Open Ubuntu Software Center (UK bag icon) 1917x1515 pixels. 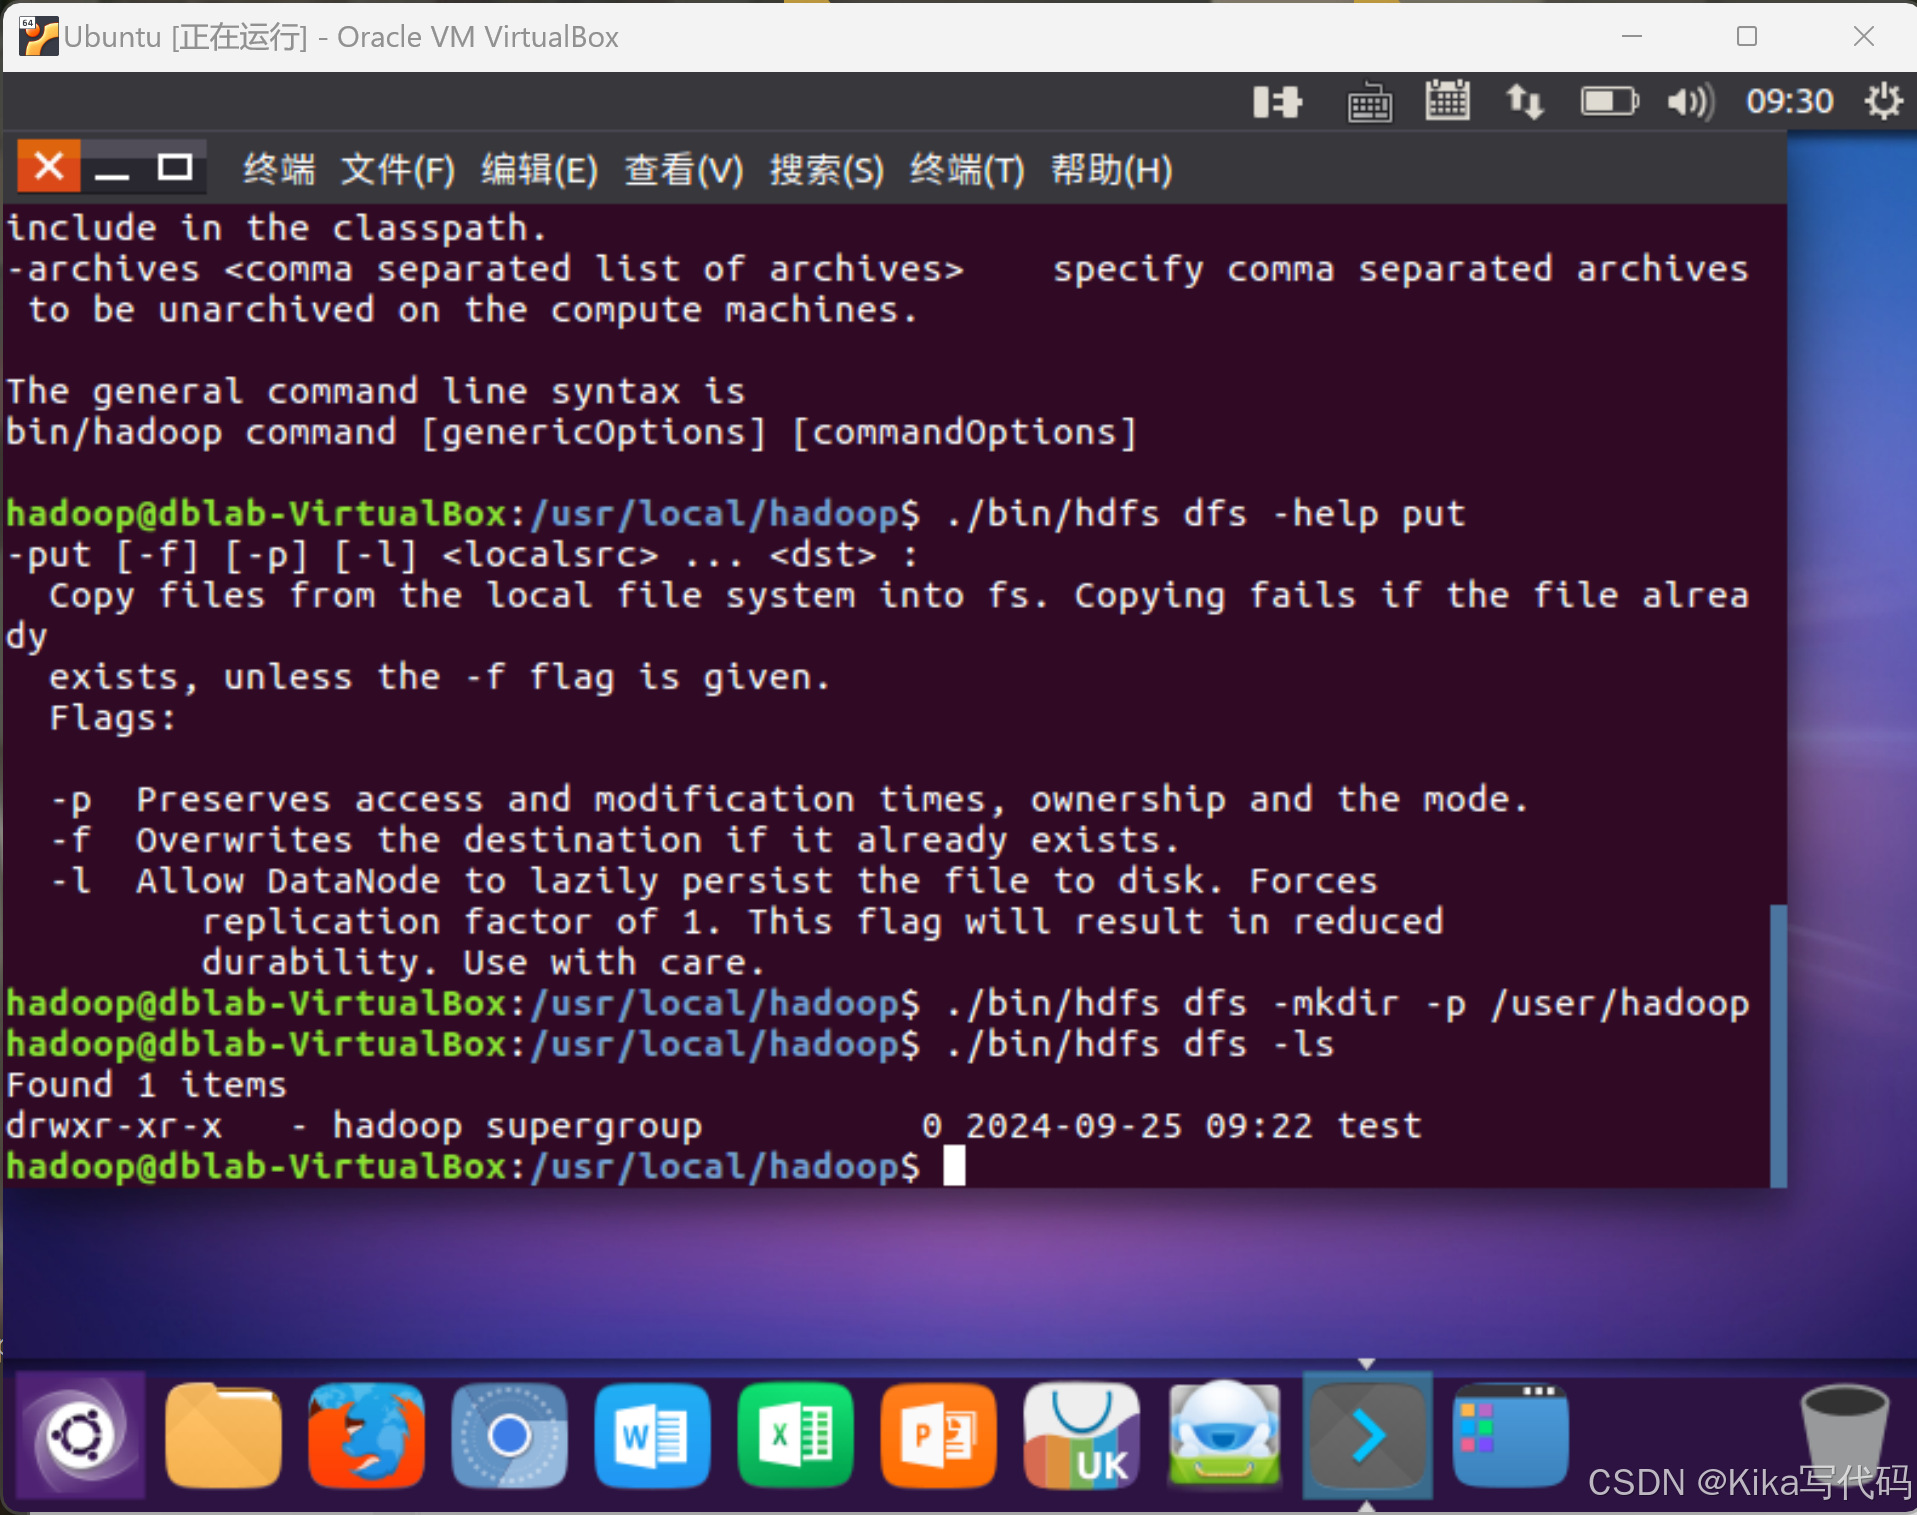(1081, 1435)
